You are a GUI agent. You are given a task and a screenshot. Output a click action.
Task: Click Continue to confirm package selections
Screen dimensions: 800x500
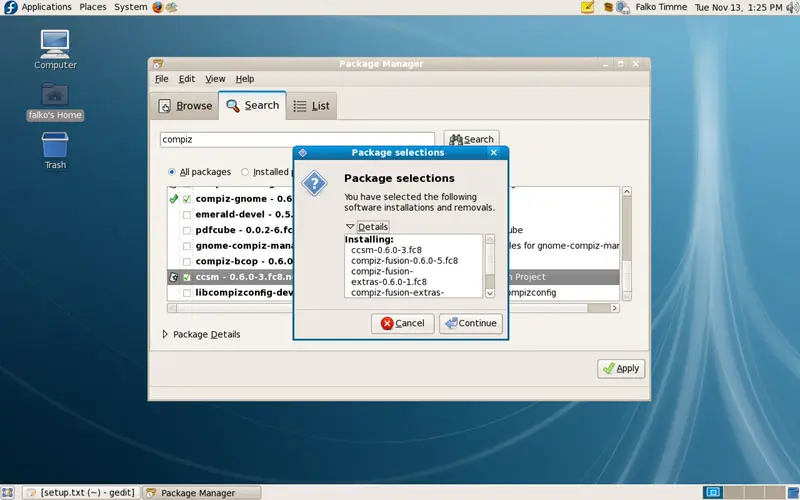[471, 323]
